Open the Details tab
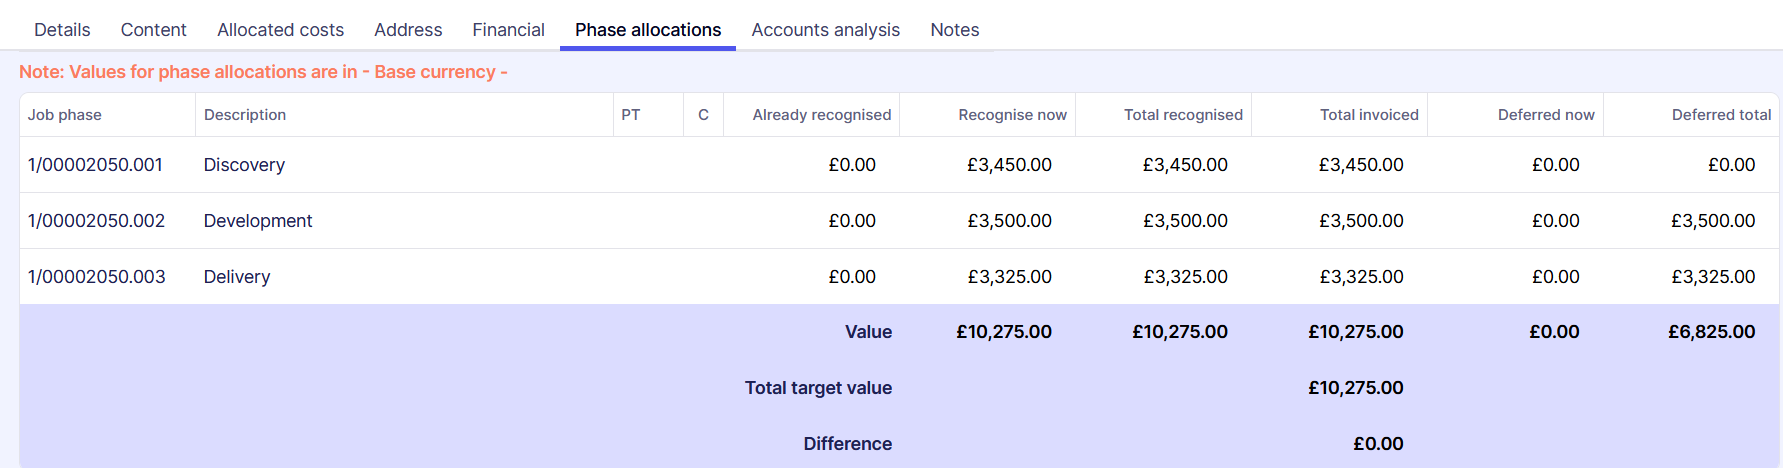This screenshot has width=1783, height=468. coord(62,30)
